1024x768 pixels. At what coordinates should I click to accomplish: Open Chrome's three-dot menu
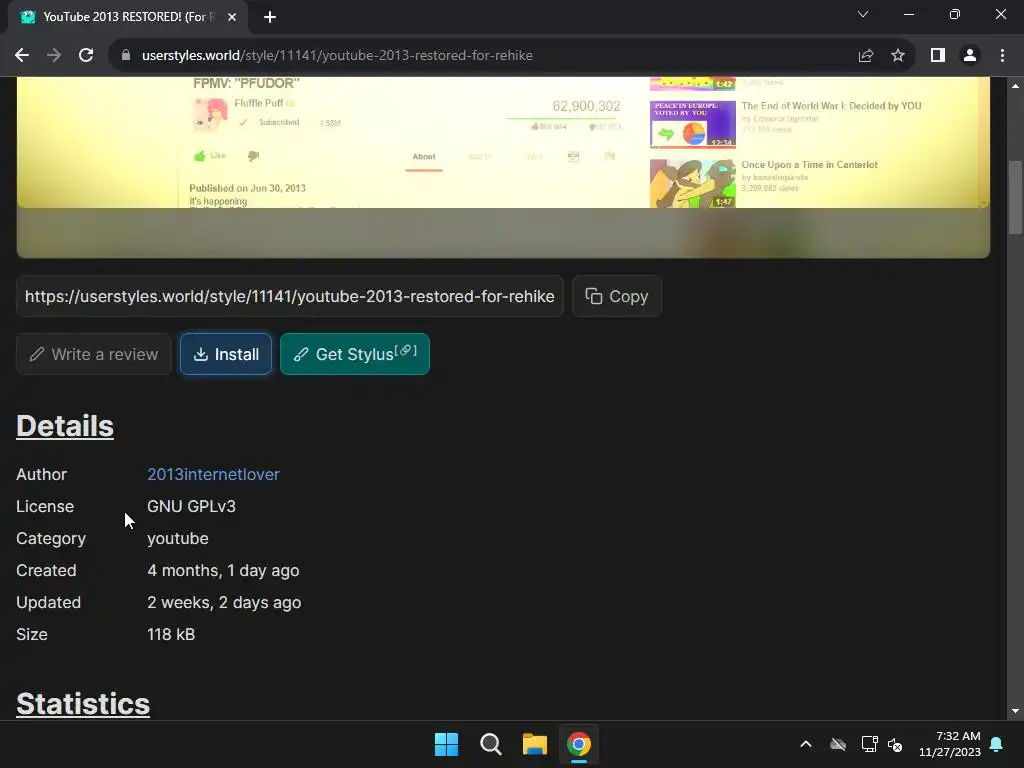coord(1002,56)
